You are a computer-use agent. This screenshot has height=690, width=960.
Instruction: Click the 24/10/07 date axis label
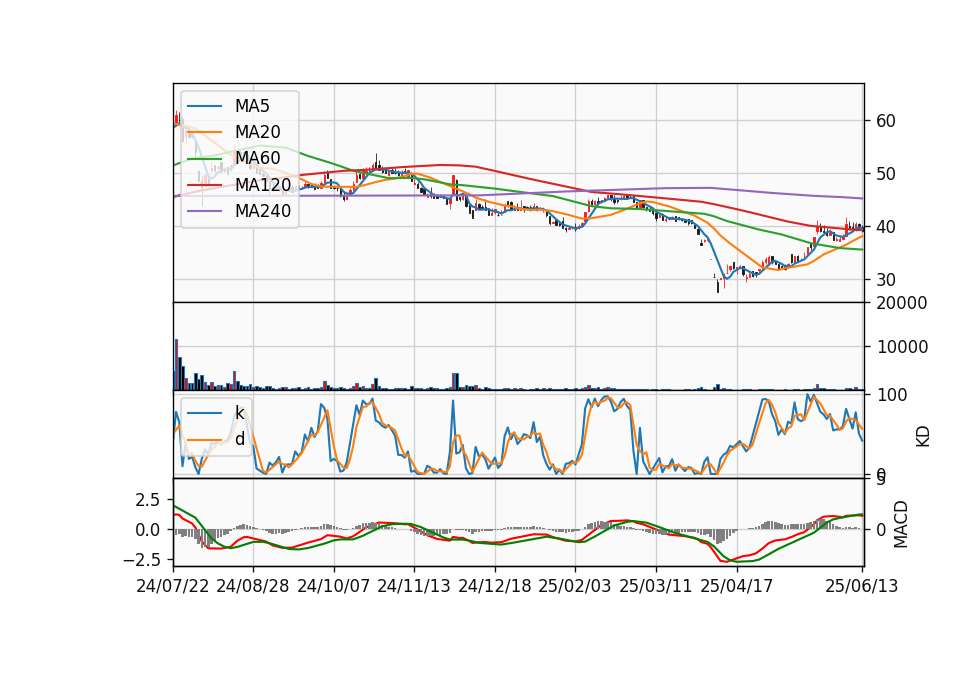(x=334, y=586)
